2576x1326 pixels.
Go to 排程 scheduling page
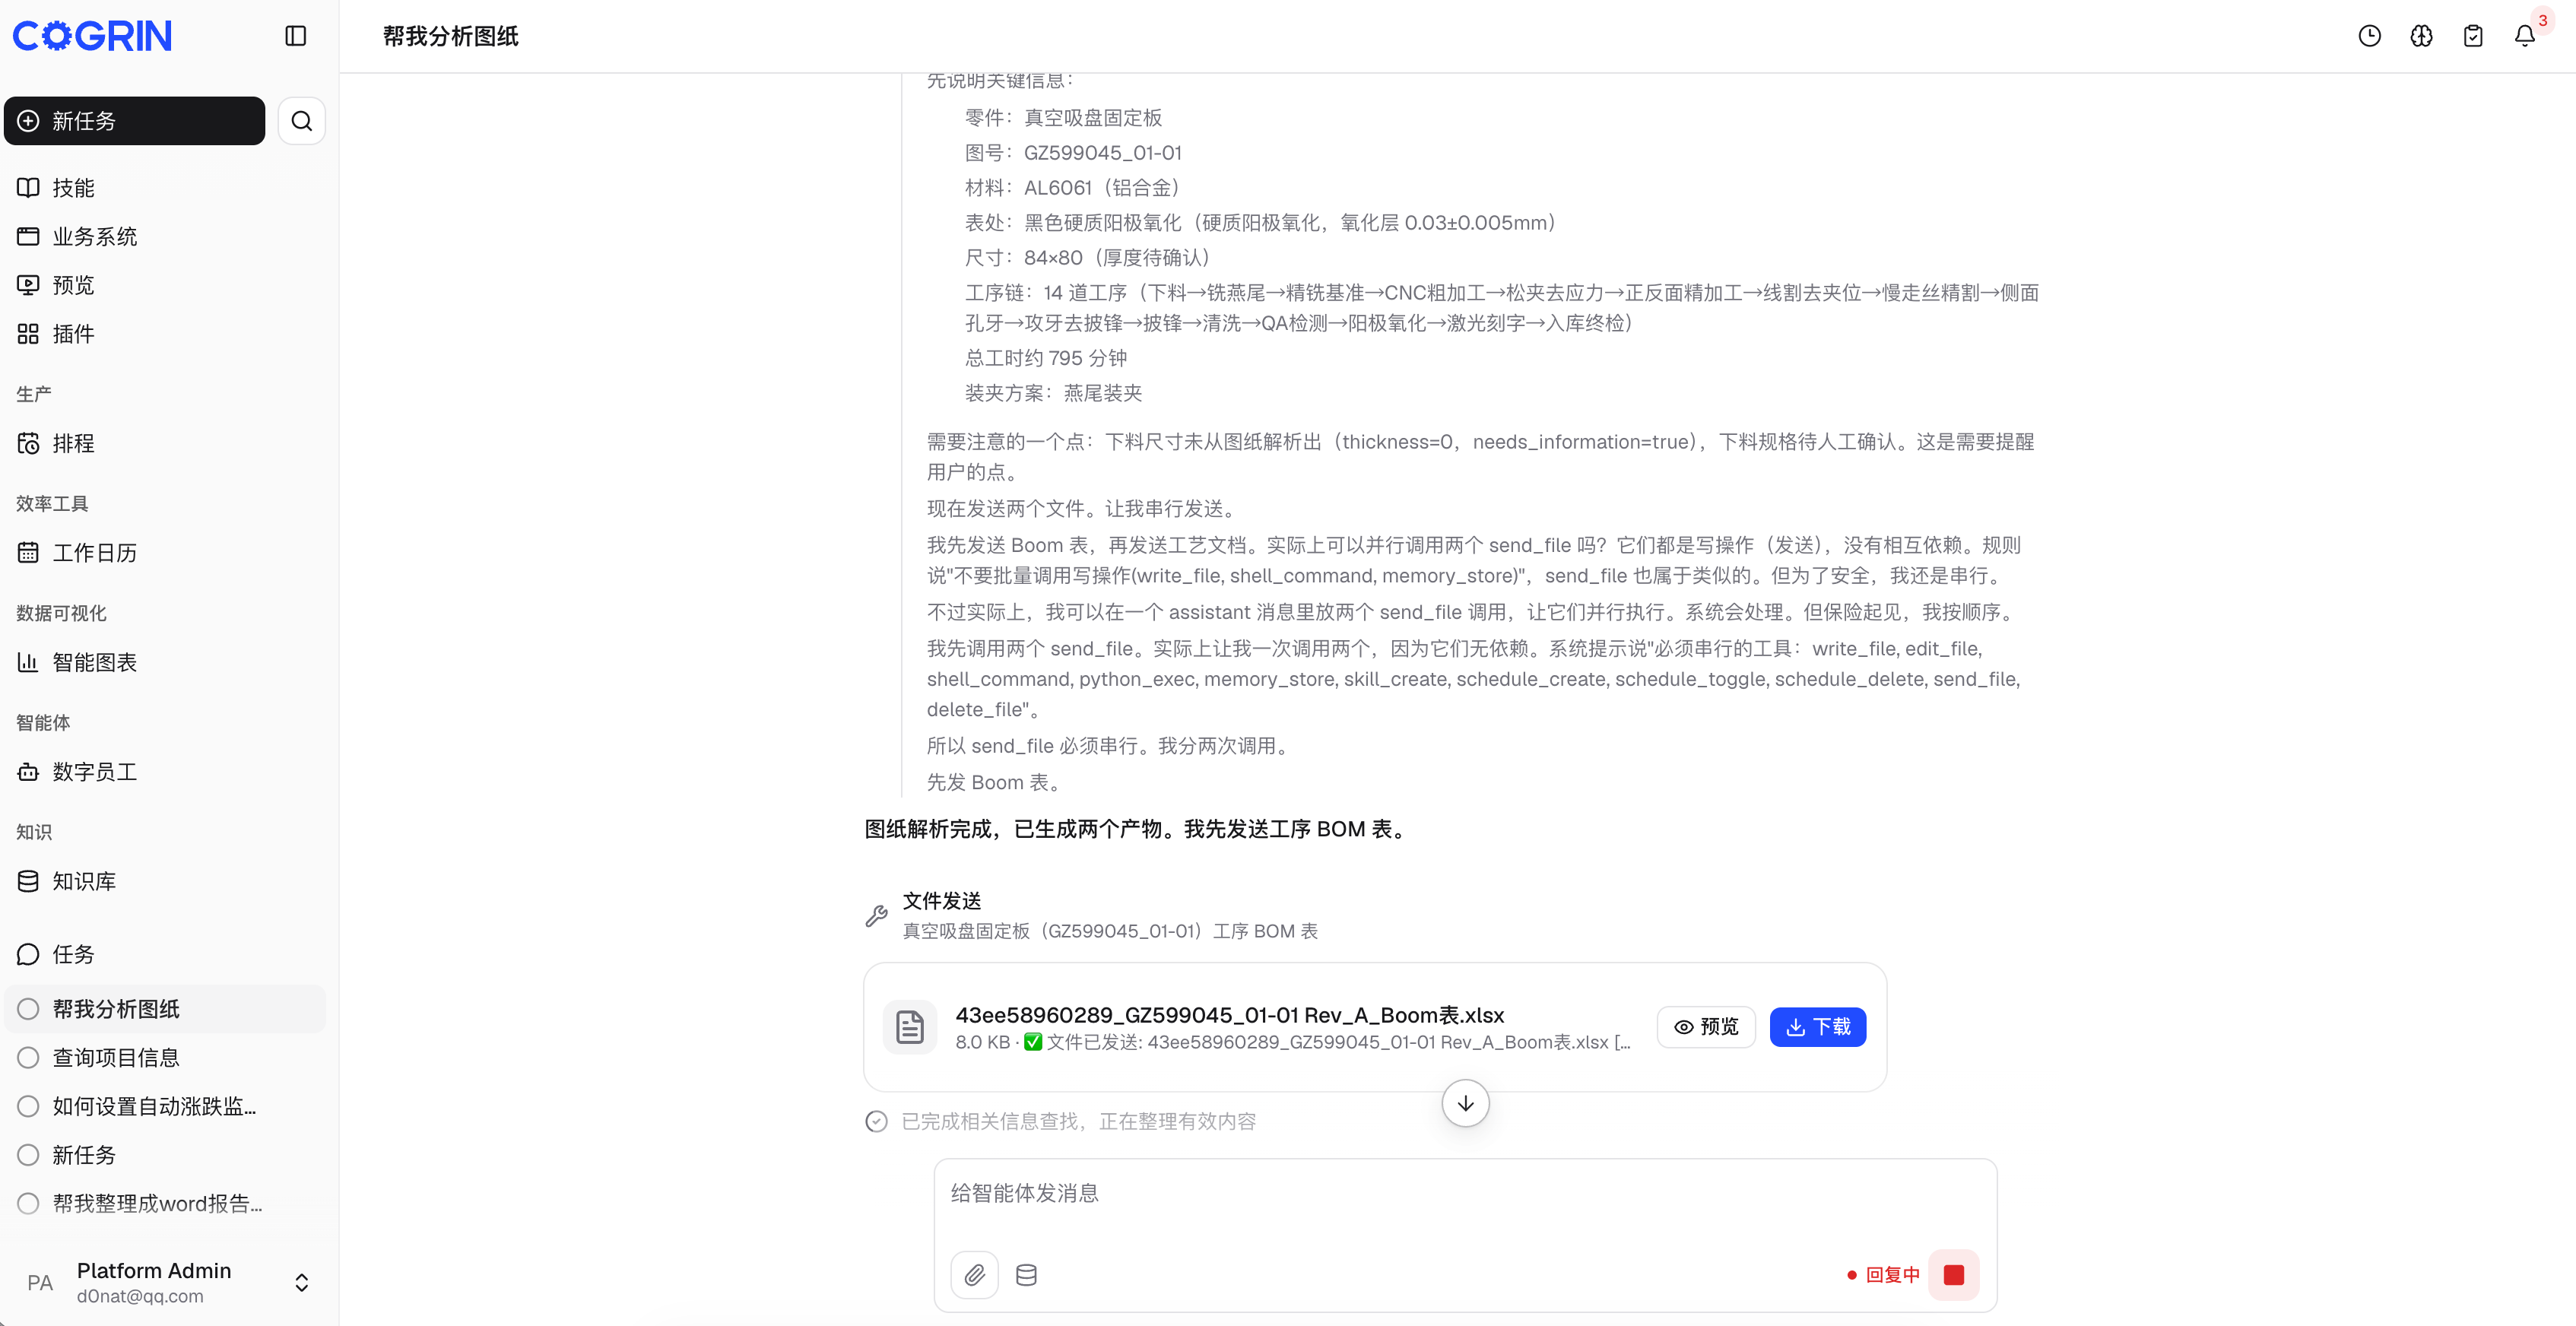pos(165,443)
